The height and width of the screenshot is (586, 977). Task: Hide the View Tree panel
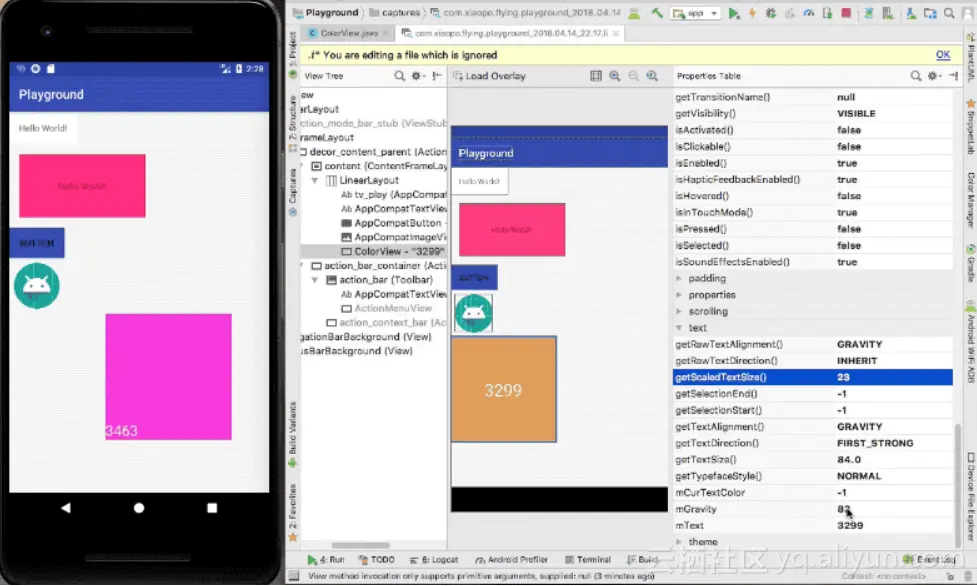point(437,76)
